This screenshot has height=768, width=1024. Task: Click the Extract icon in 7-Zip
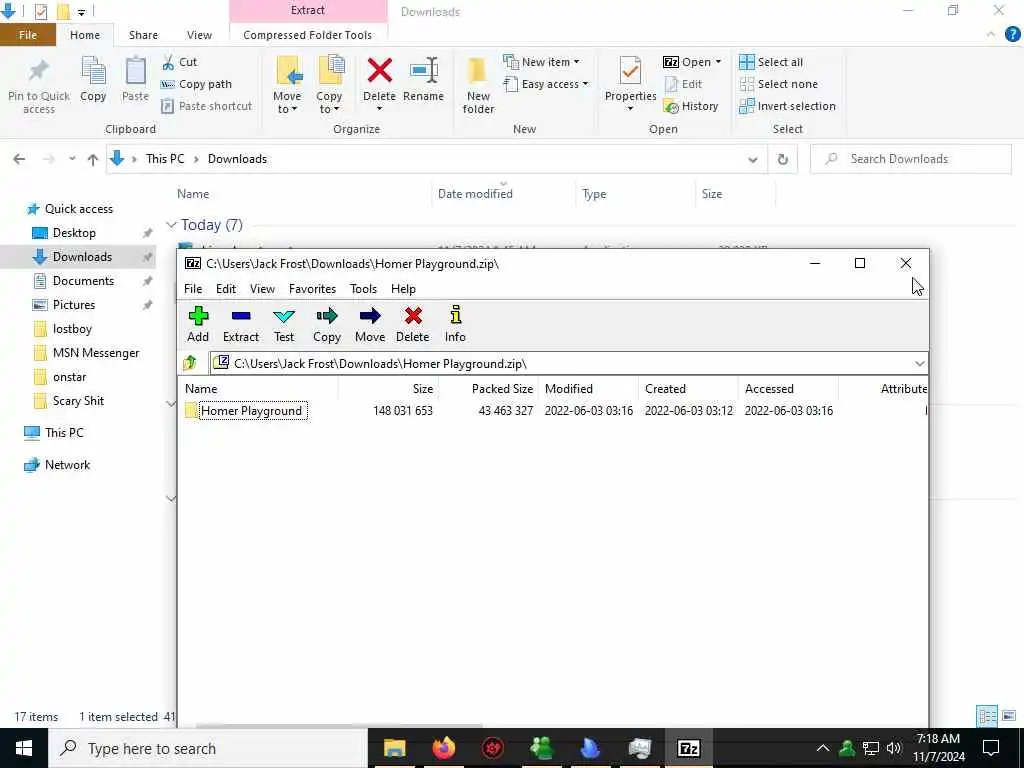coord(241,325)
